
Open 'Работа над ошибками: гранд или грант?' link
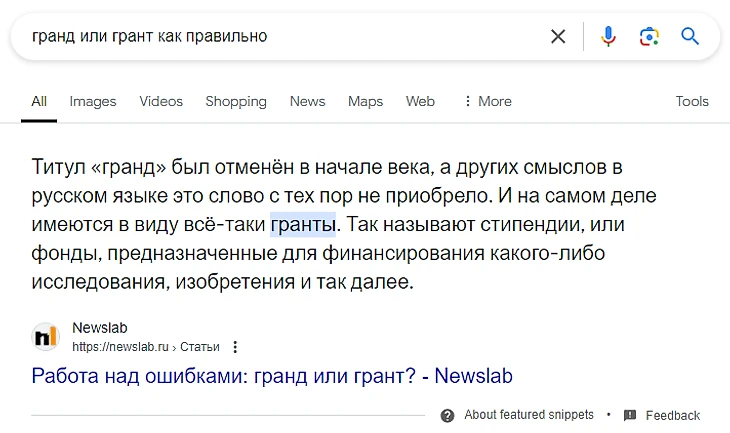(x=272, y=377)
